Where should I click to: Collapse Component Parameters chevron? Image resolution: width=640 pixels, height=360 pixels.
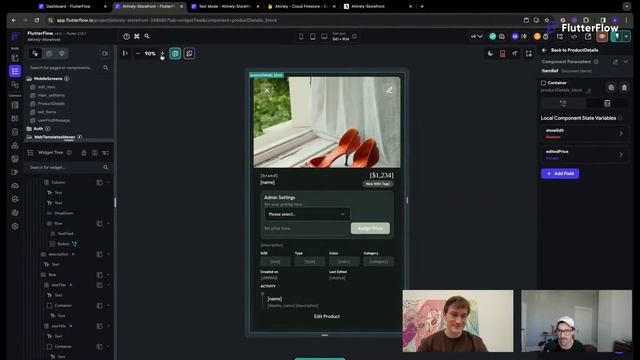pos(626,62)
